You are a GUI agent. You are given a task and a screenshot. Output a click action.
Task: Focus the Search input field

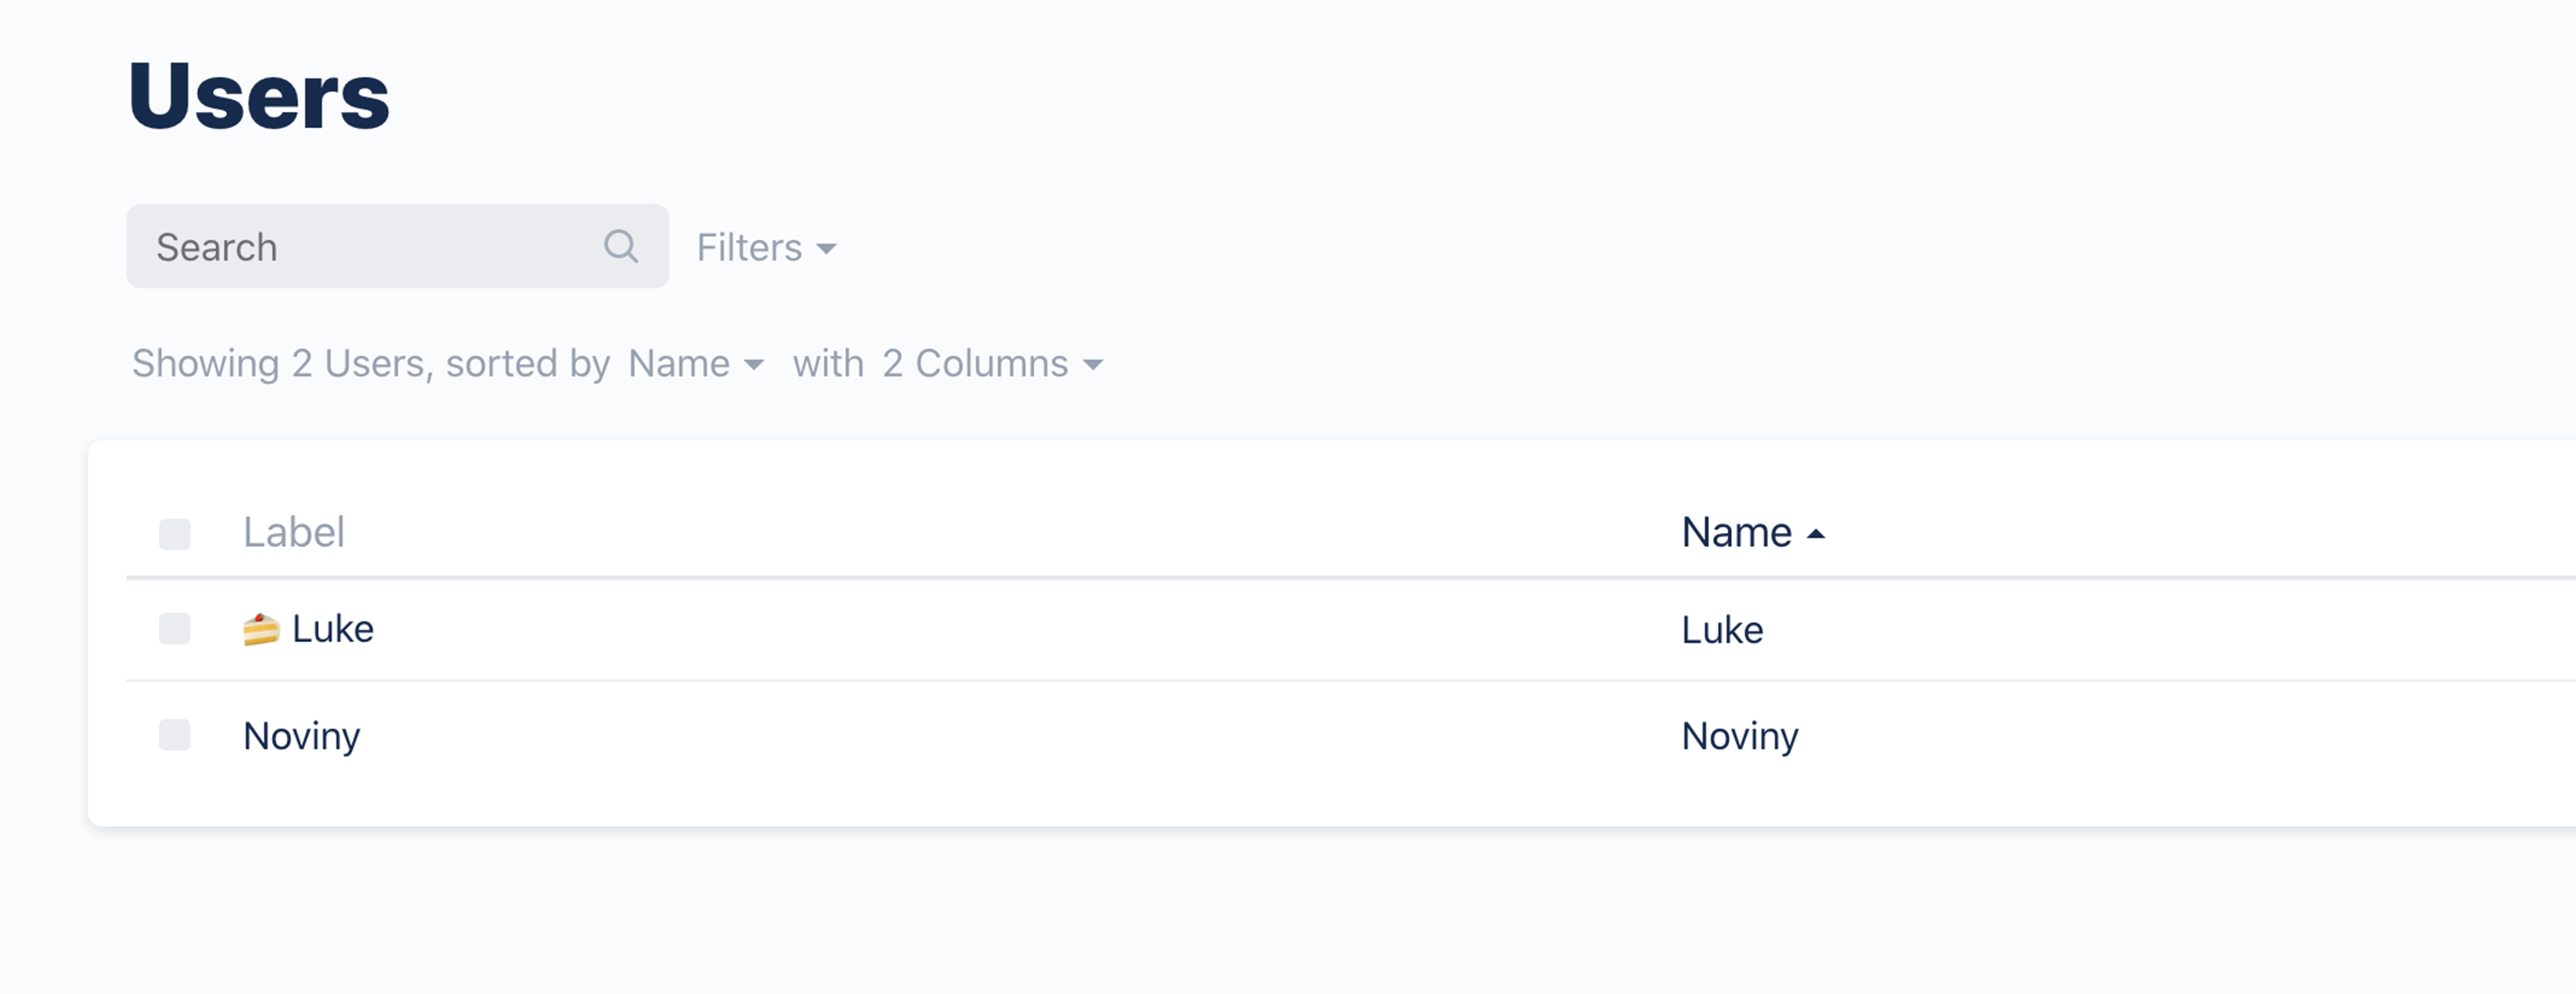[370, 247]
